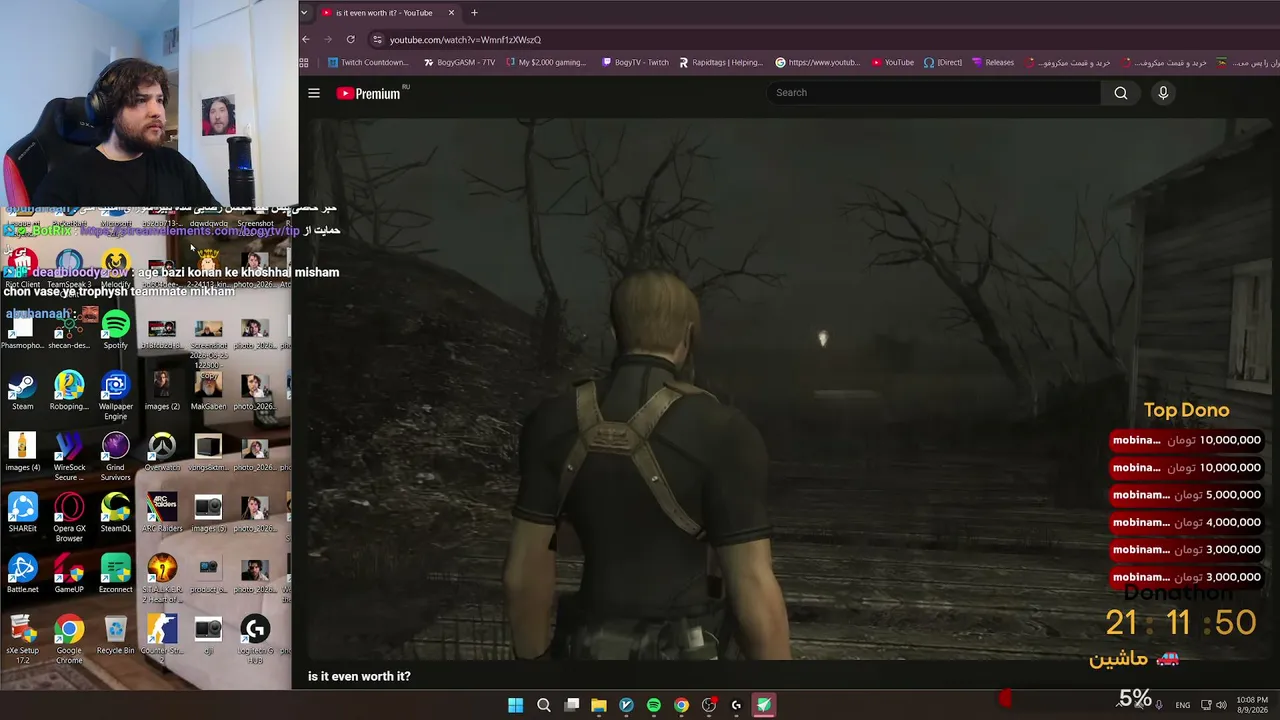This screenshot has height=720, width=1280.
Task: Select the S.T.A.L.K.E.R. 2 desktop shortcut
Action: [x=162, y=579]
